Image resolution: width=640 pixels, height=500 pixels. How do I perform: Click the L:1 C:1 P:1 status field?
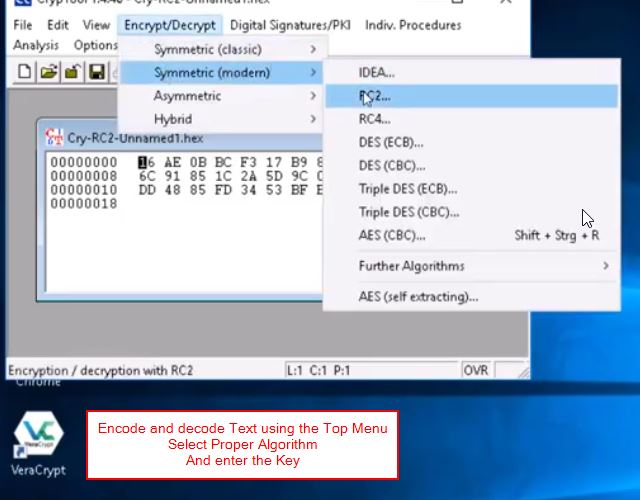(371, 370)
